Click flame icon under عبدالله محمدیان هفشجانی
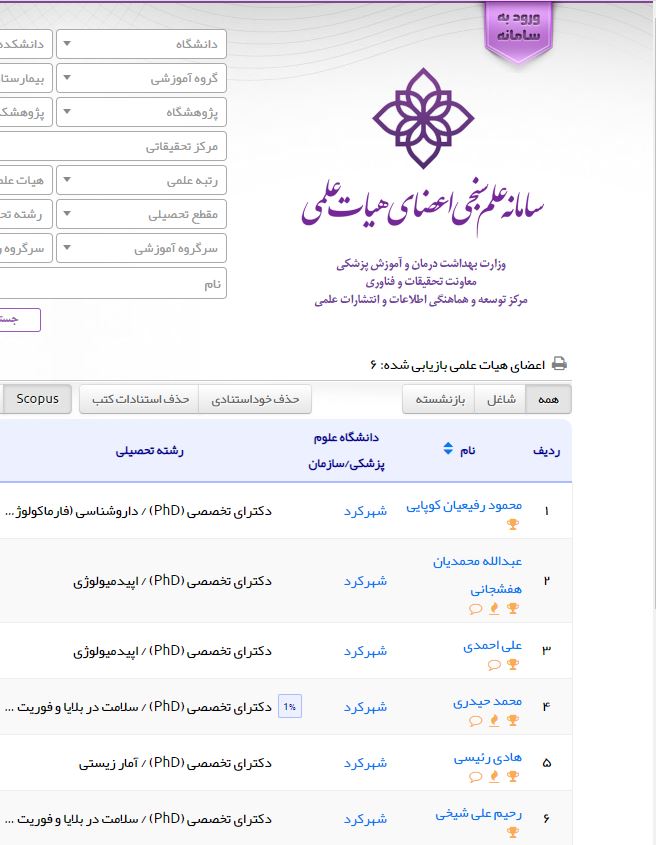 point(494,608)
